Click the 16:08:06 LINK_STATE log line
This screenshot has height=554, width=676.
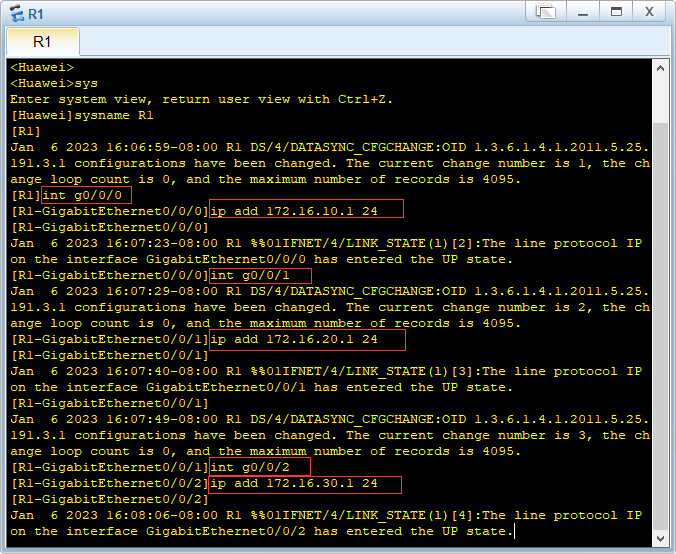coord(326,516)
